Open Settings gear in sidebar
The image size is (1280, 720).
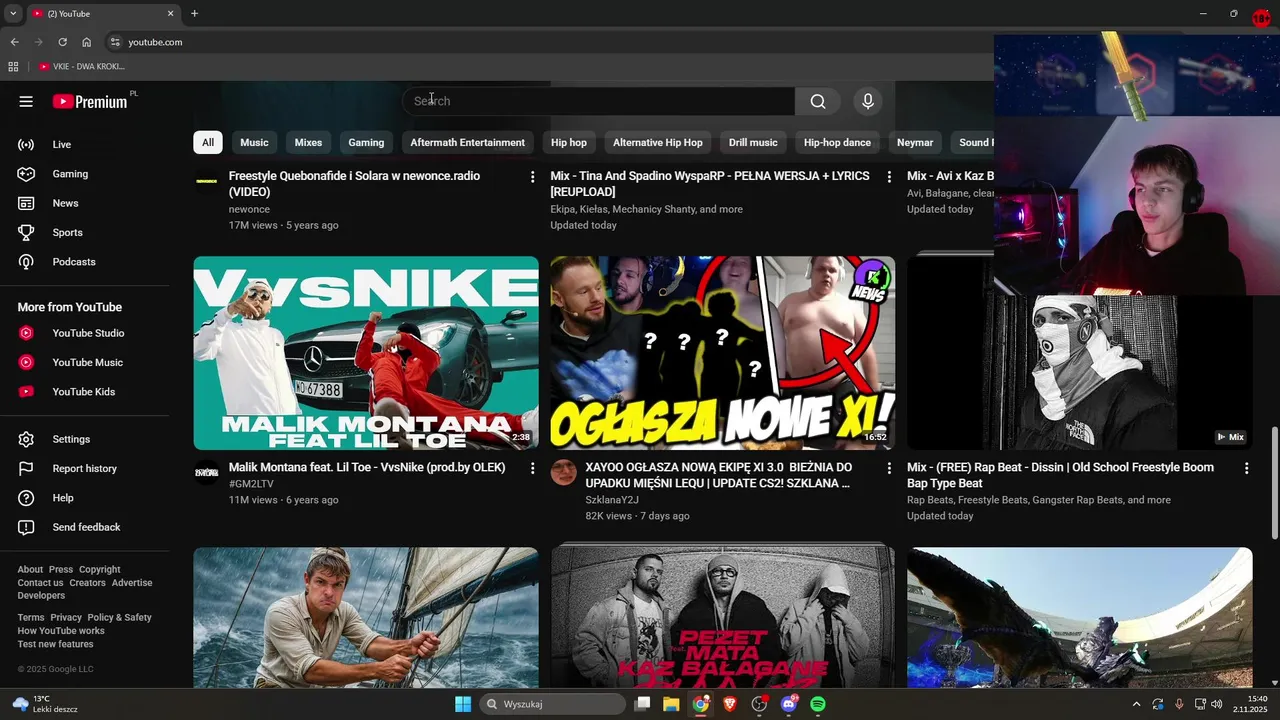click(26, 439)
